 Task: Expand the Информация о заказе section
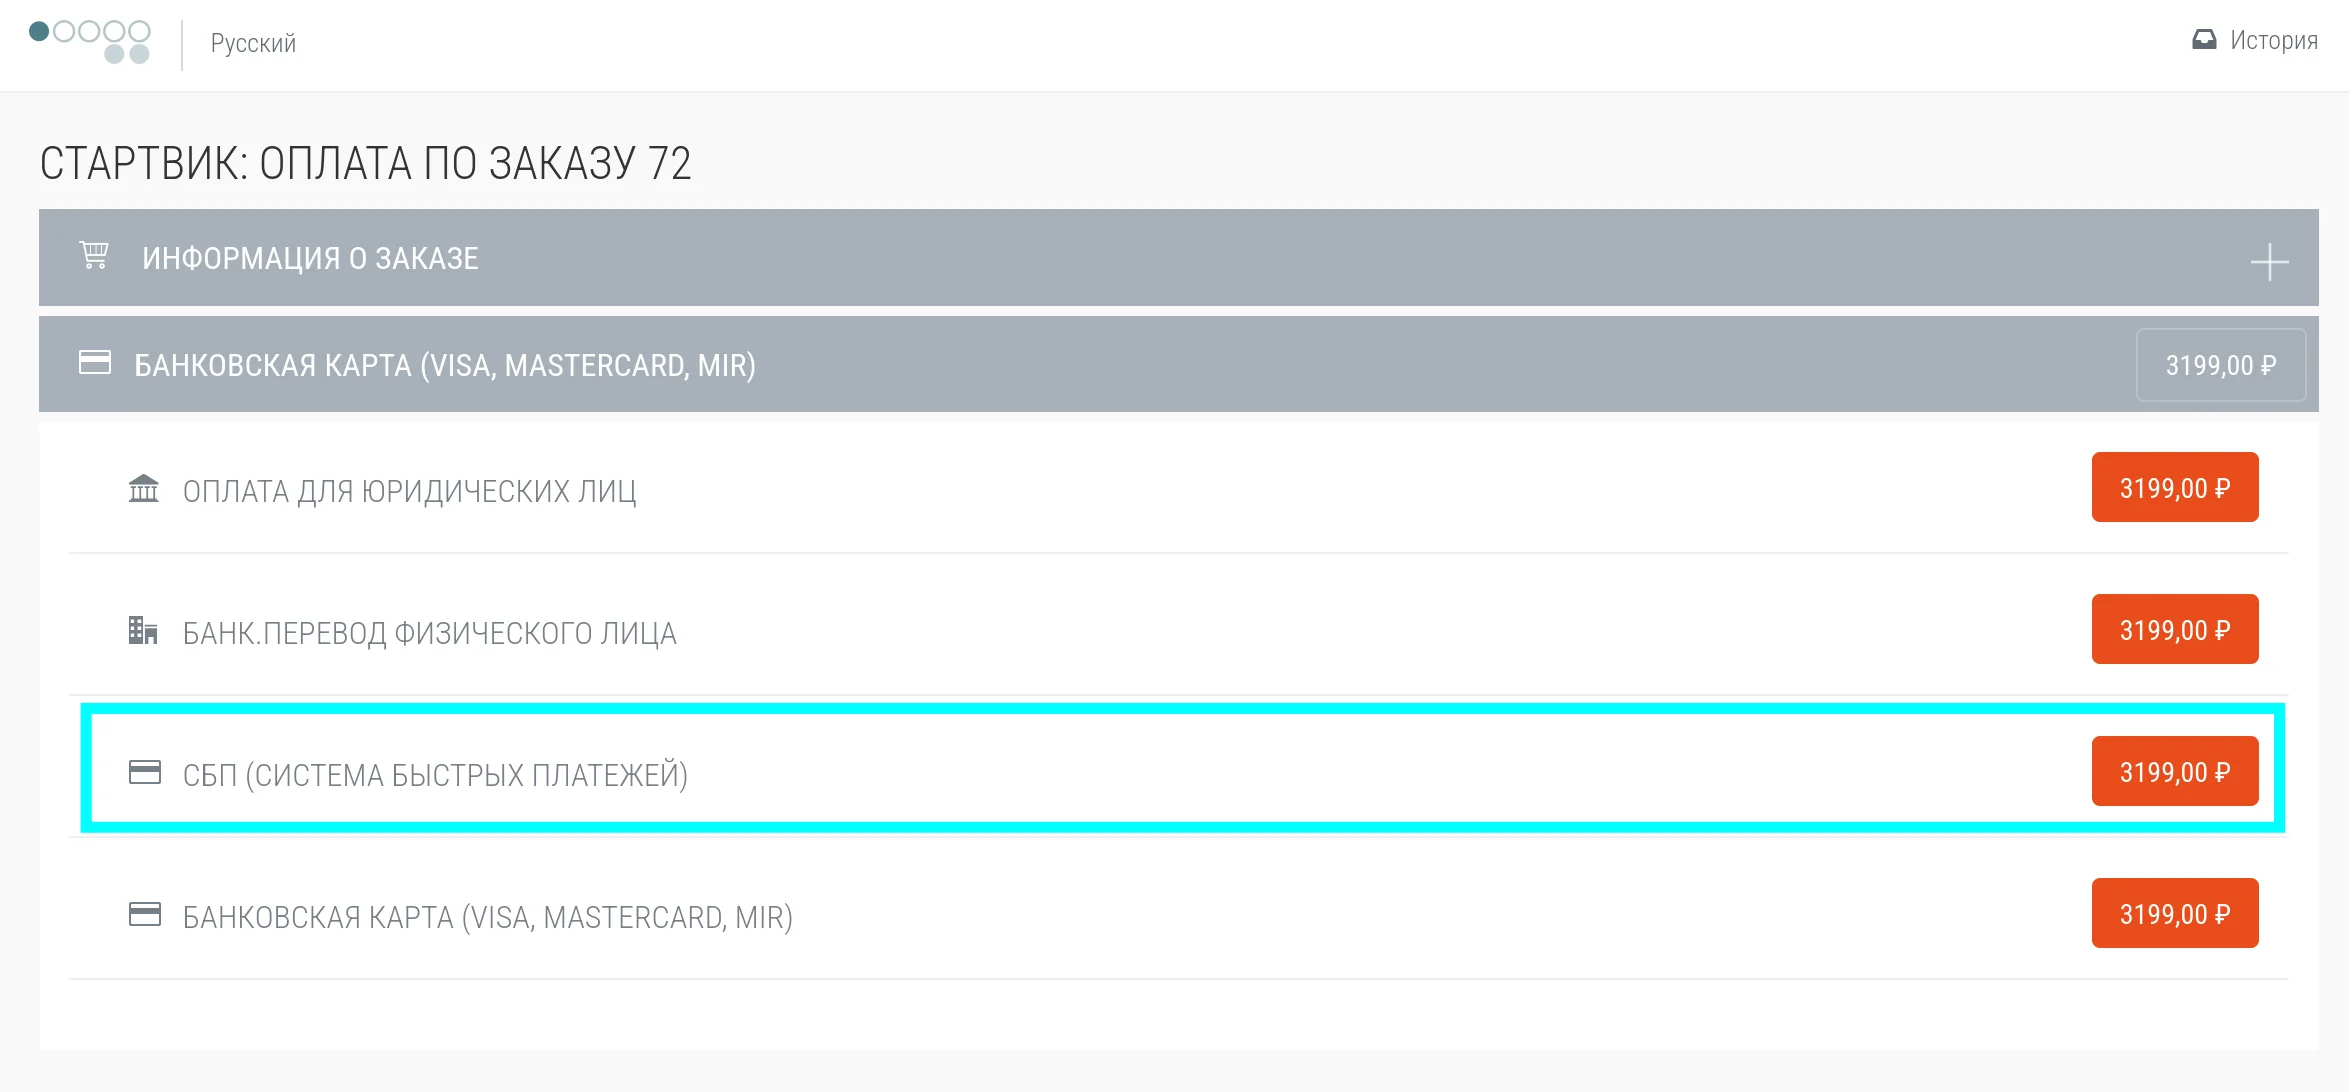pyautogui.click(x=310, y=258)
